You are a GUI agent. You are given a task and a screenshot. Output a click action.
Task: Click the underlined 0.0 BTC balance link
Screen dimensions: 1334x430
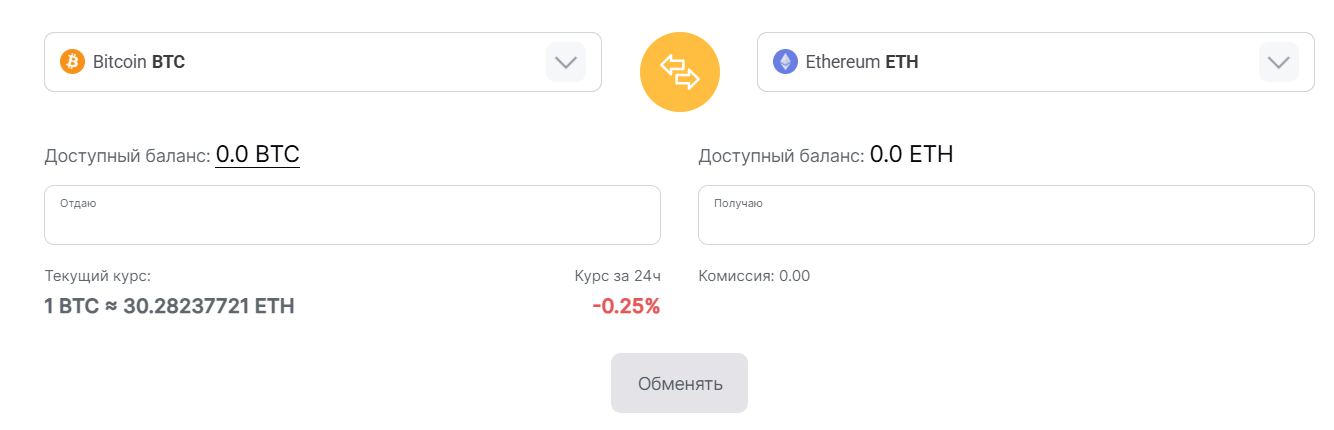click(x=258, y=155)
